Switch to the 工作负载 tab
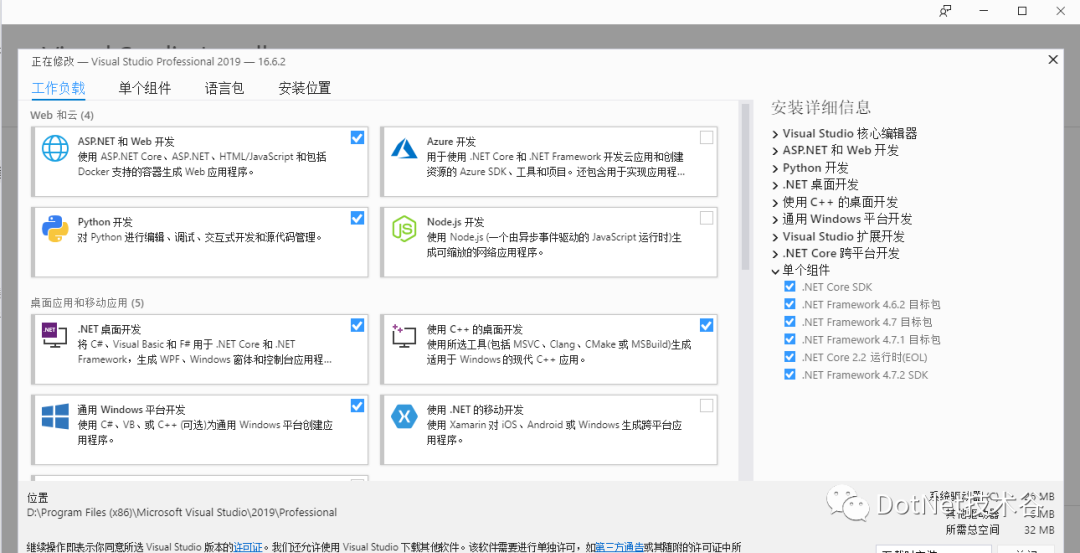1080x553 pixels. tap(59, 88)
